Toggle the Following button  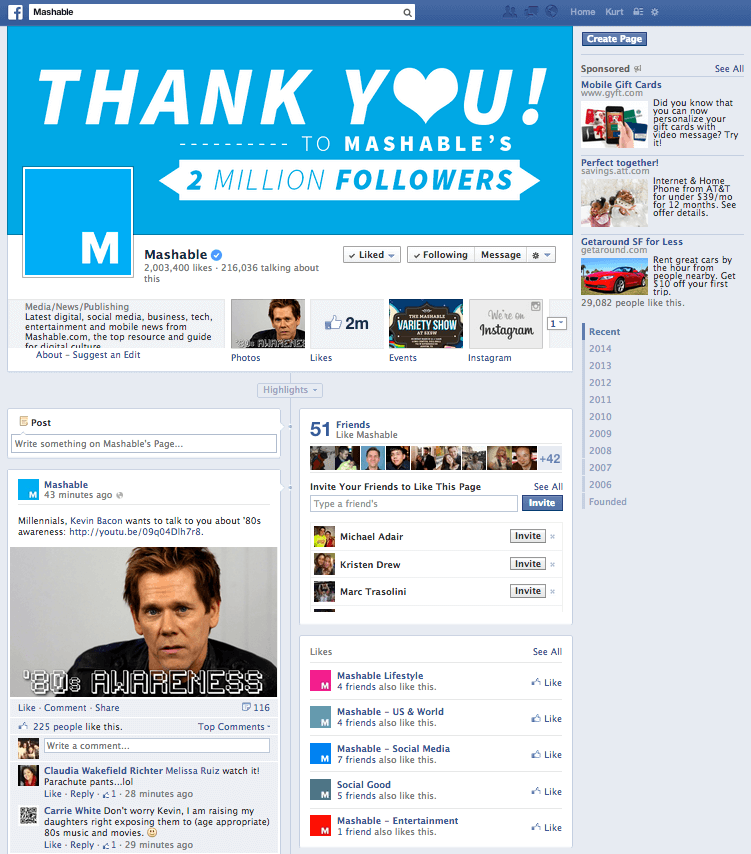439,255
